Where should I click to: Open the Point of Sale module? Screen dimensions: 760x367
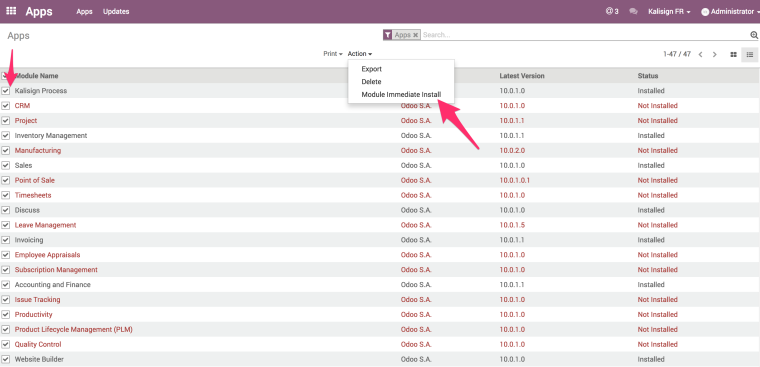380,180
